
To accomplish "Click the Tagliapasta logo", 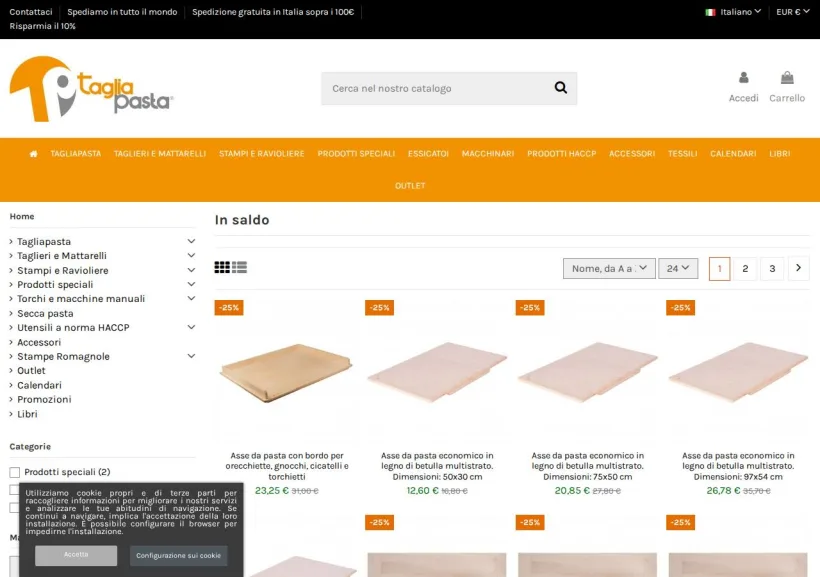I will (x=92, y=89).
